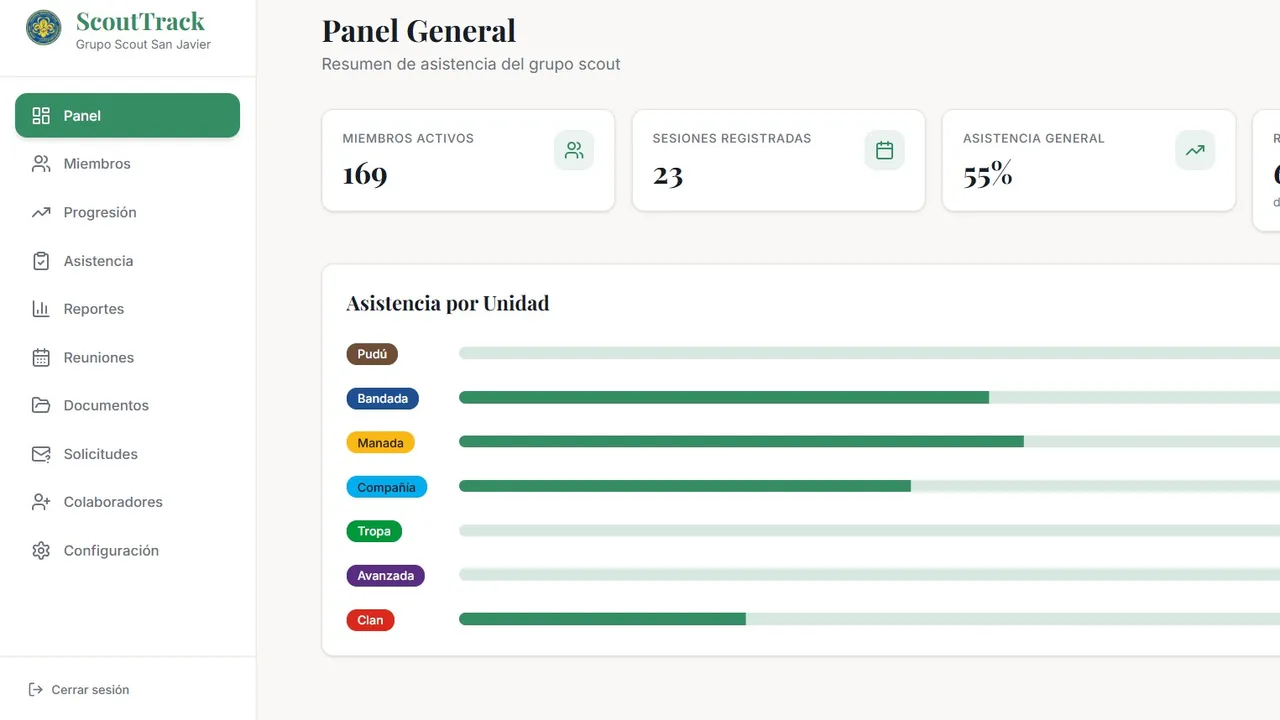1280x720 pixels.
Task: Click the Tropa attendance progress bar
Action: (869, 530)
